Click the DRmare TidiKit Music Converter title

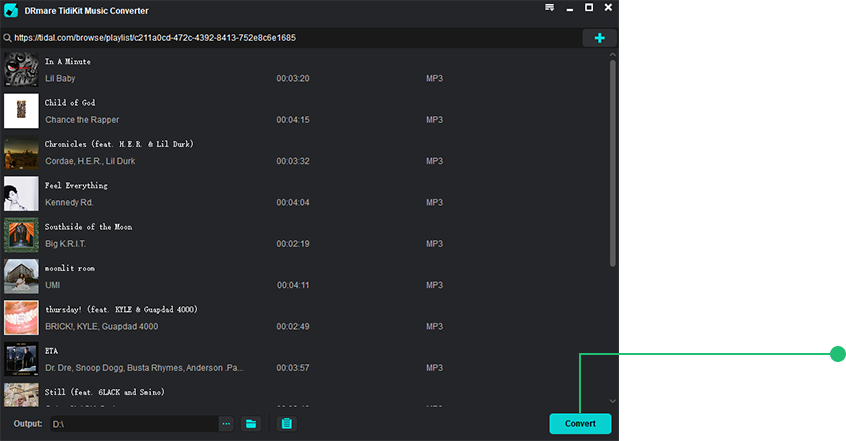click(x=86, y=11)
